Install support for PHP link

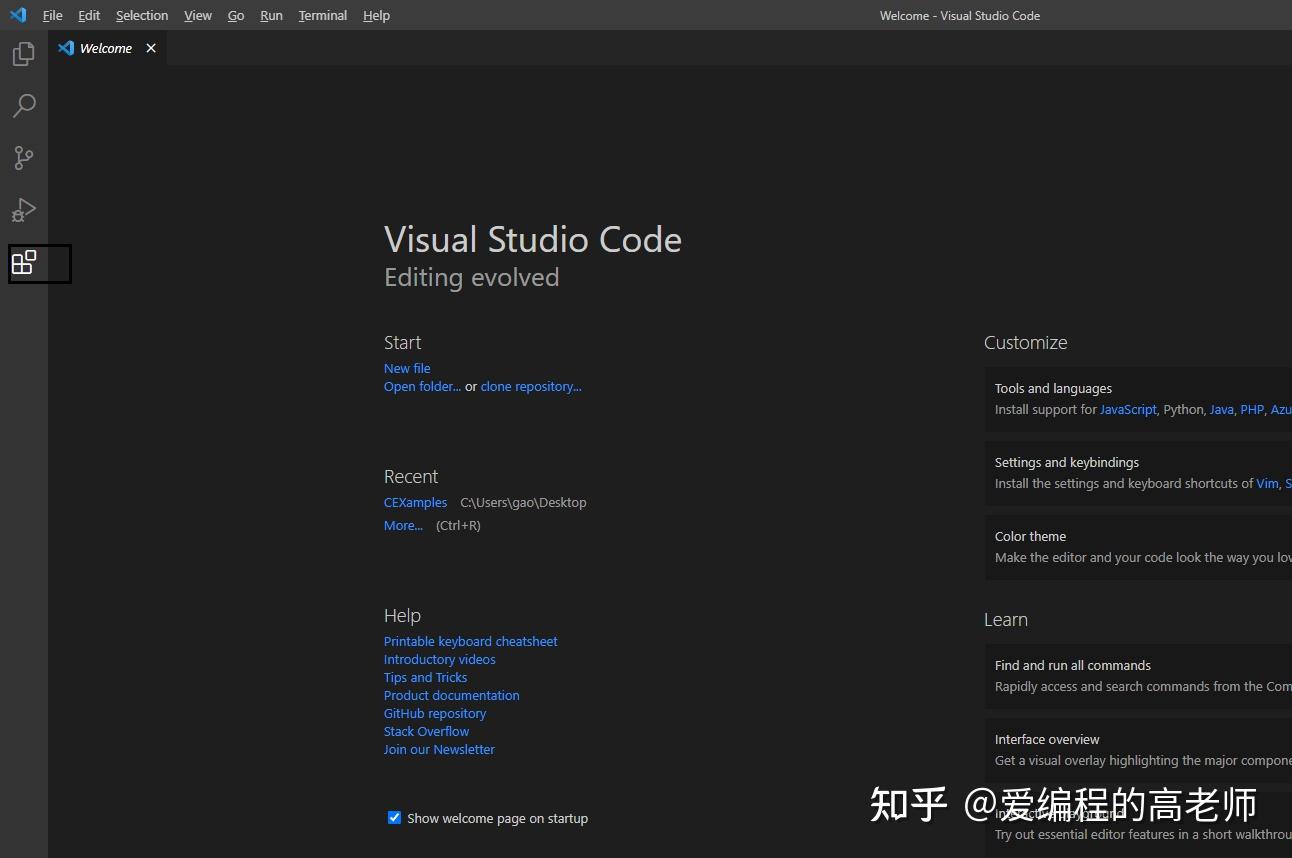coord(1252,409)
